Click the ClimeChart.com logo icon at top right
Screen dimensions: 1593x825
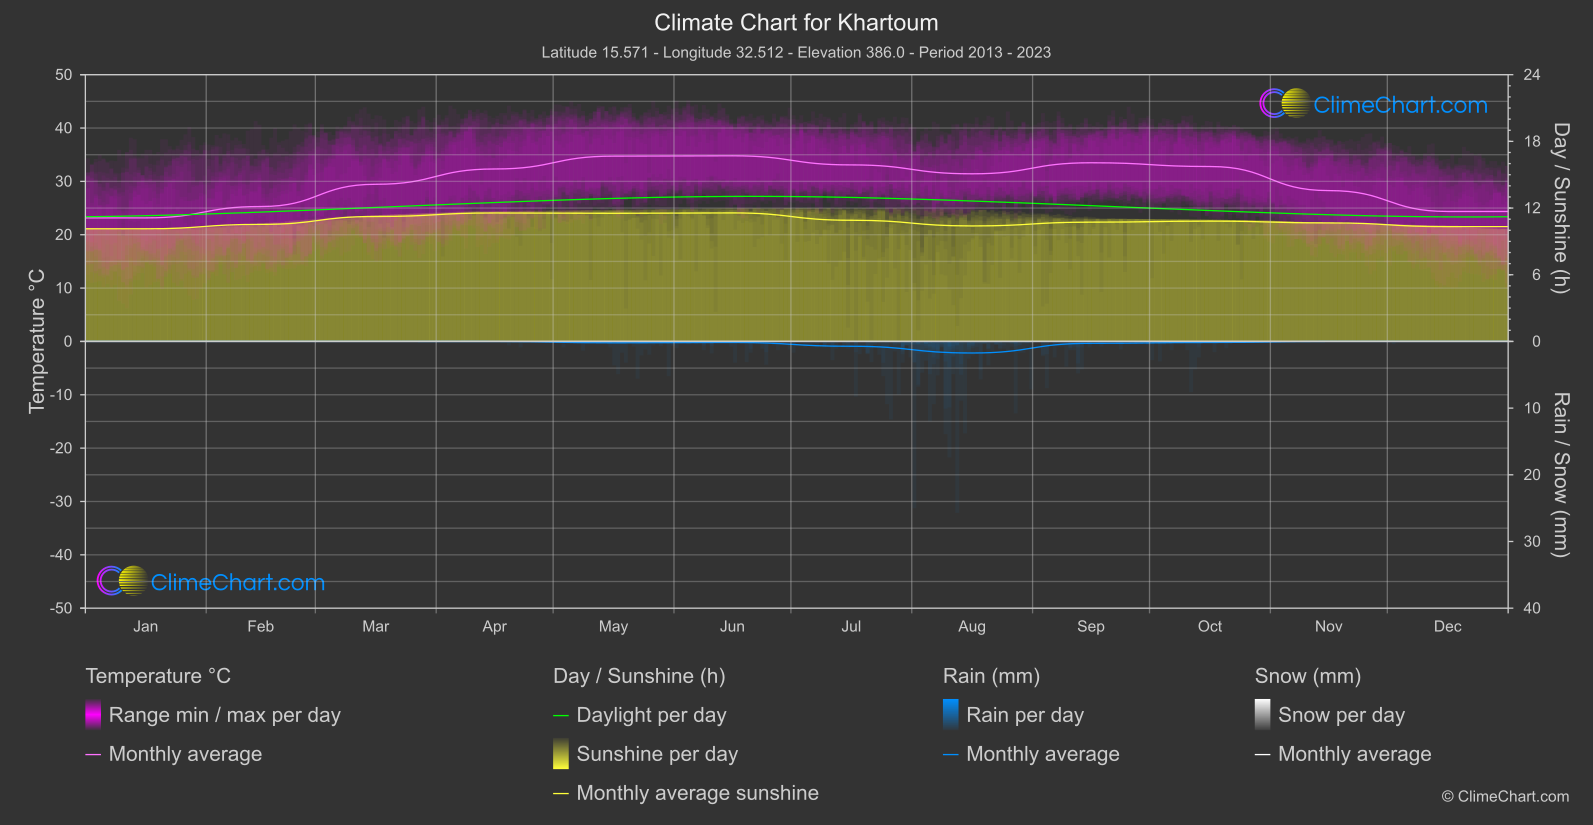(1284, 103)
